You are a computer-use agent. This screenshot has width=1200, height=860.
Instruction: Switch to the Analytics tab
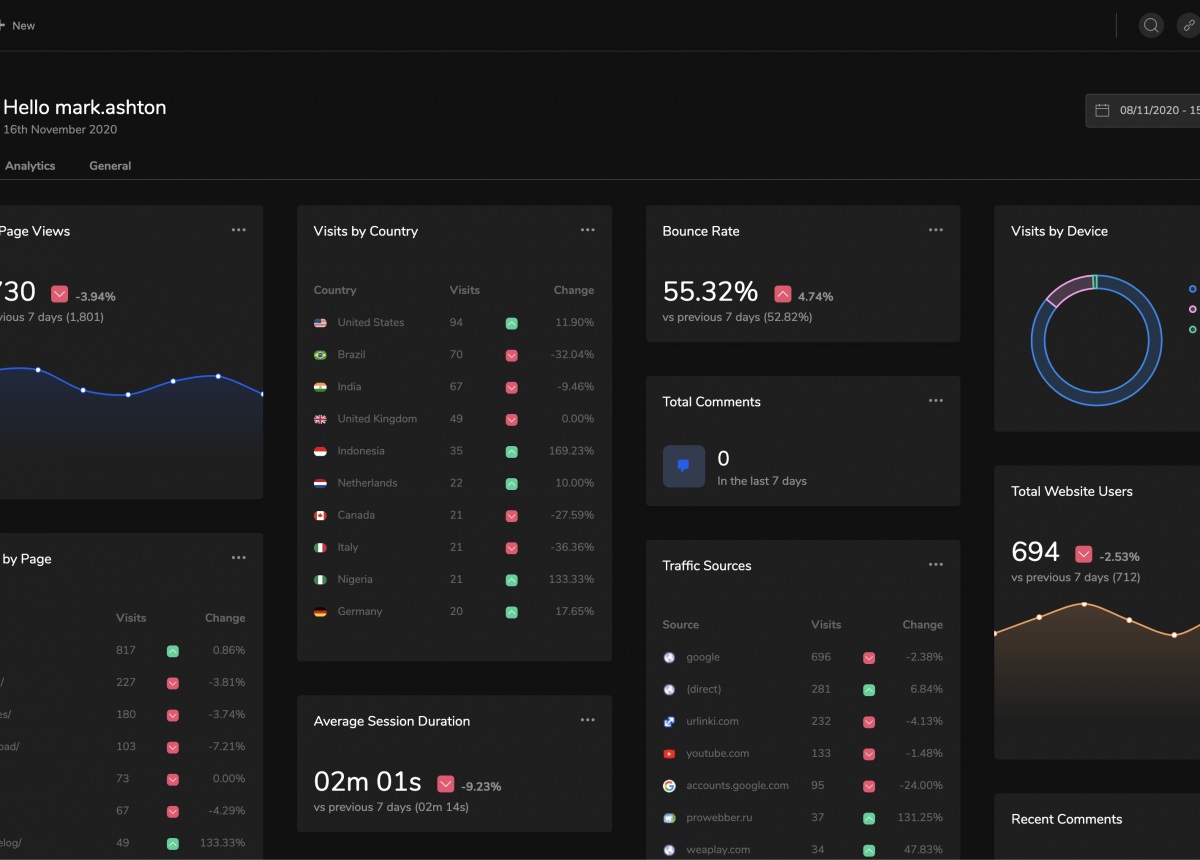[x=30, y=166]
